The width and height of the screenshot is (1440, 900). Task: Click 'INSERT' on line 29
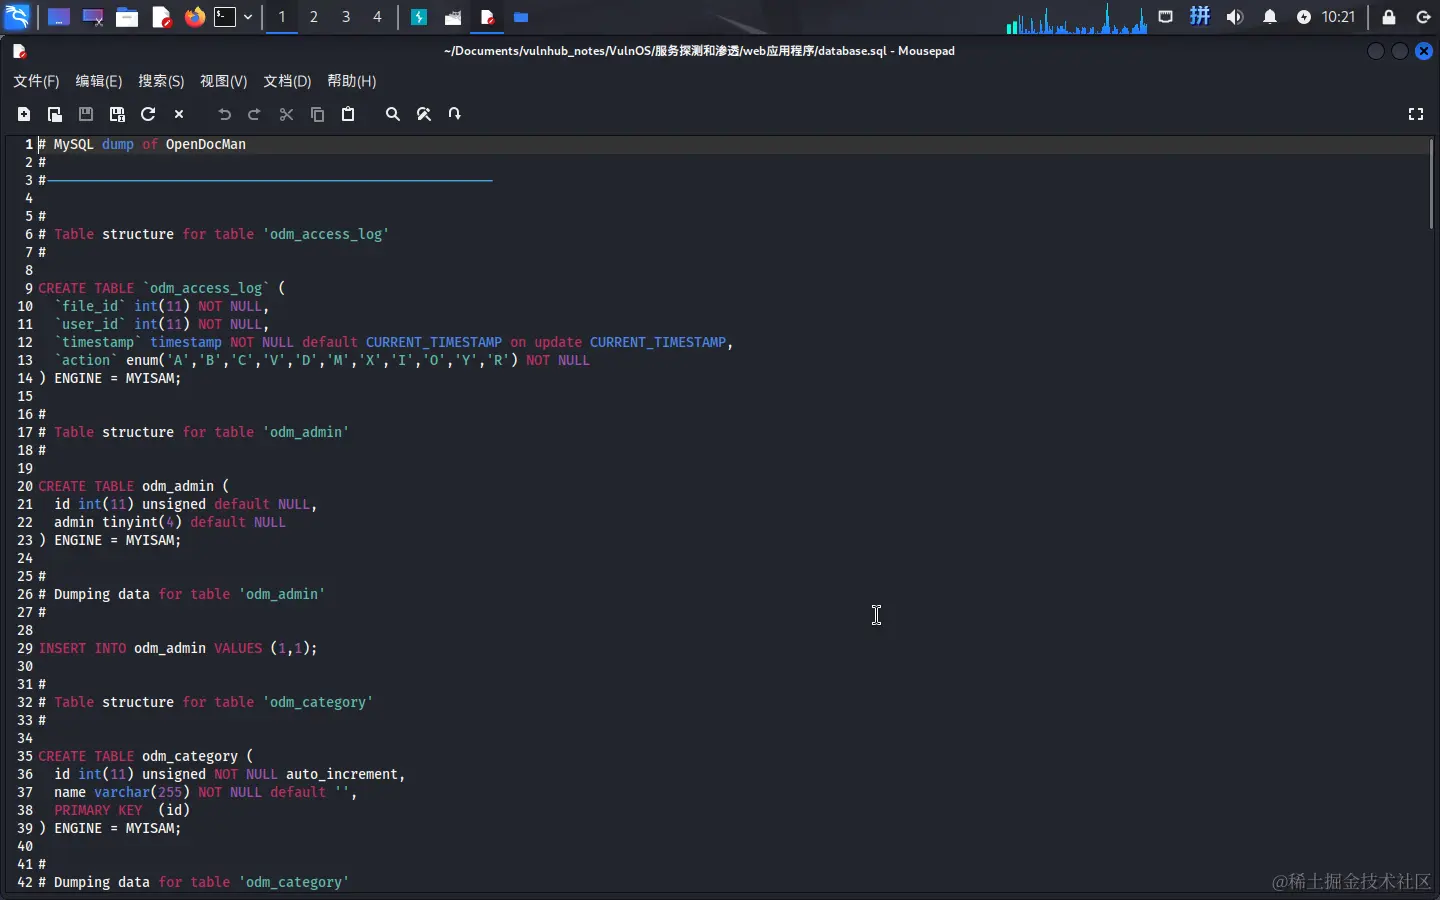tap(62, 648)
